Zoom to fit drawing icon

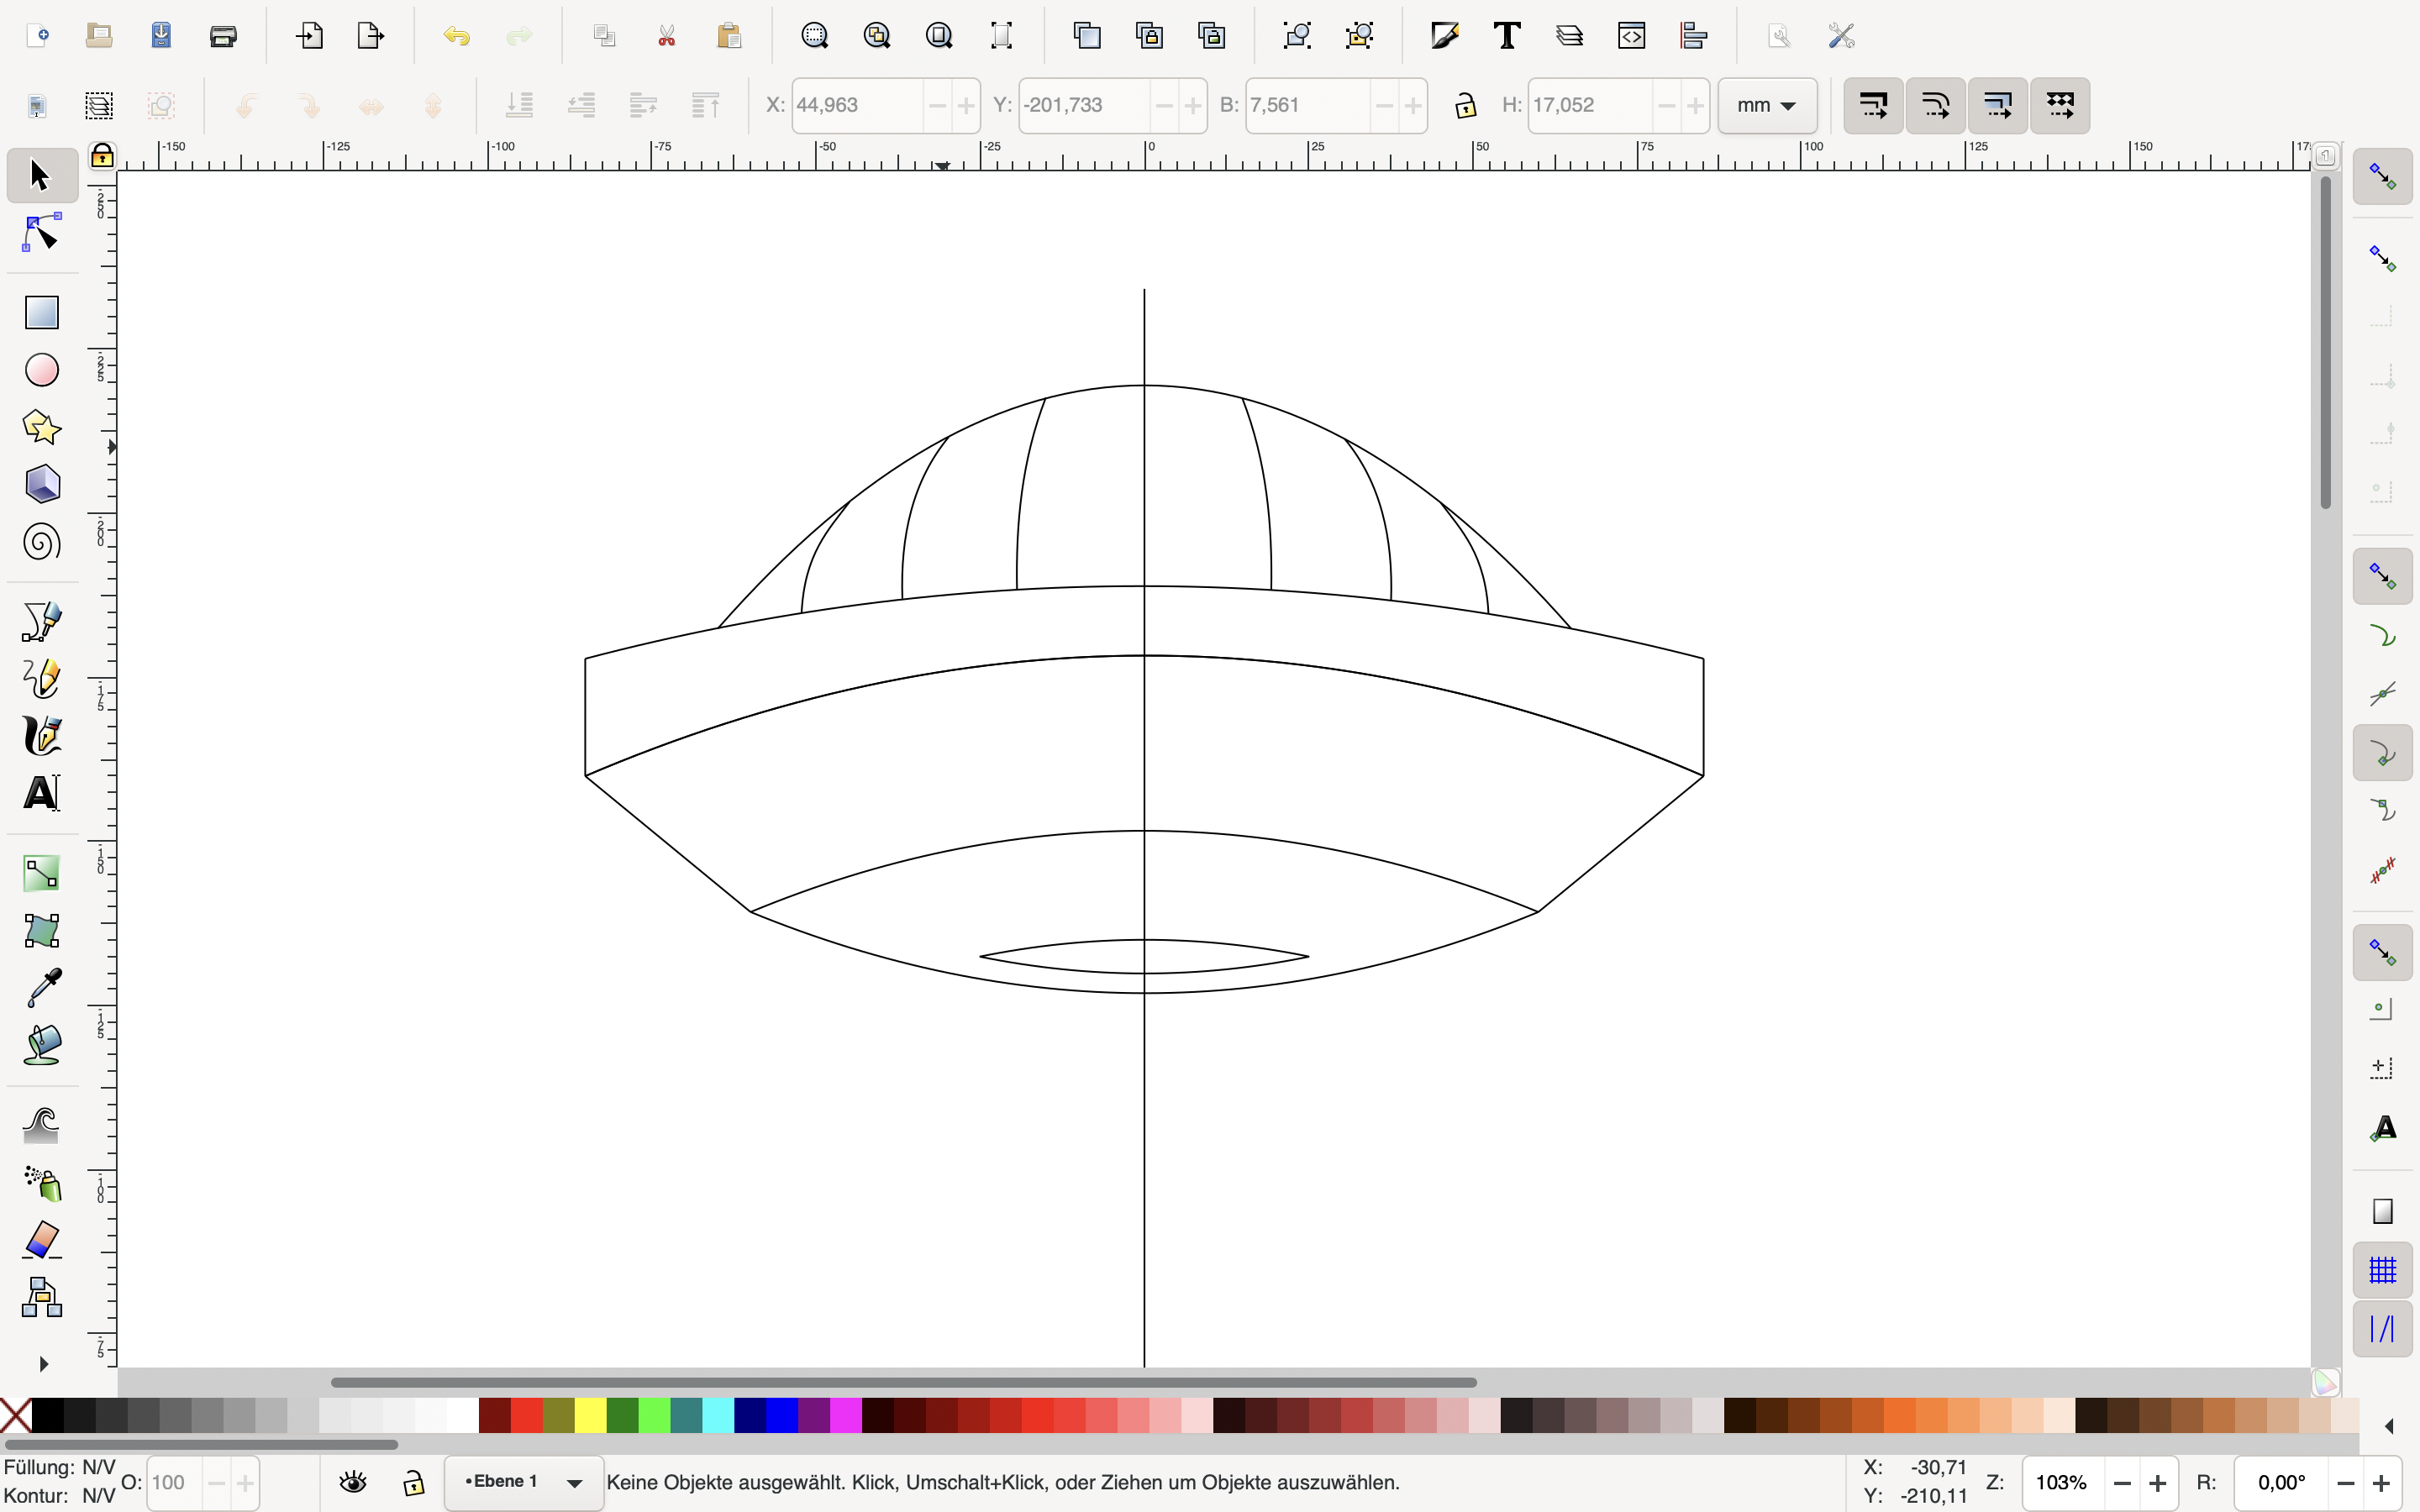tap(877, 36)
